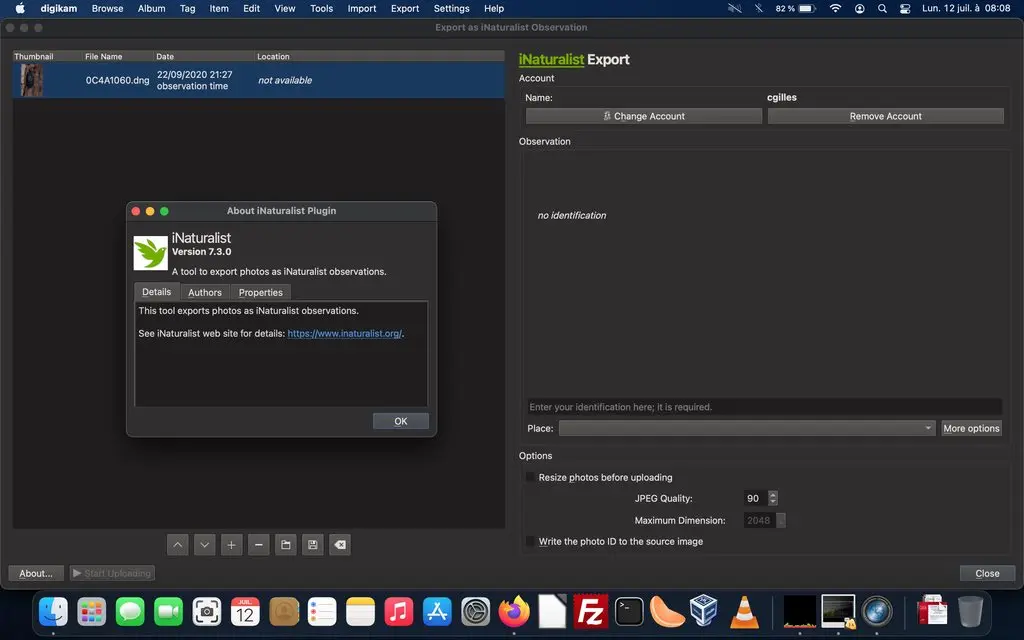1024x640 pixels.
Task: Move the image down with the down-arrow icon
Action: pyautogui.click(x=204, y=544)
